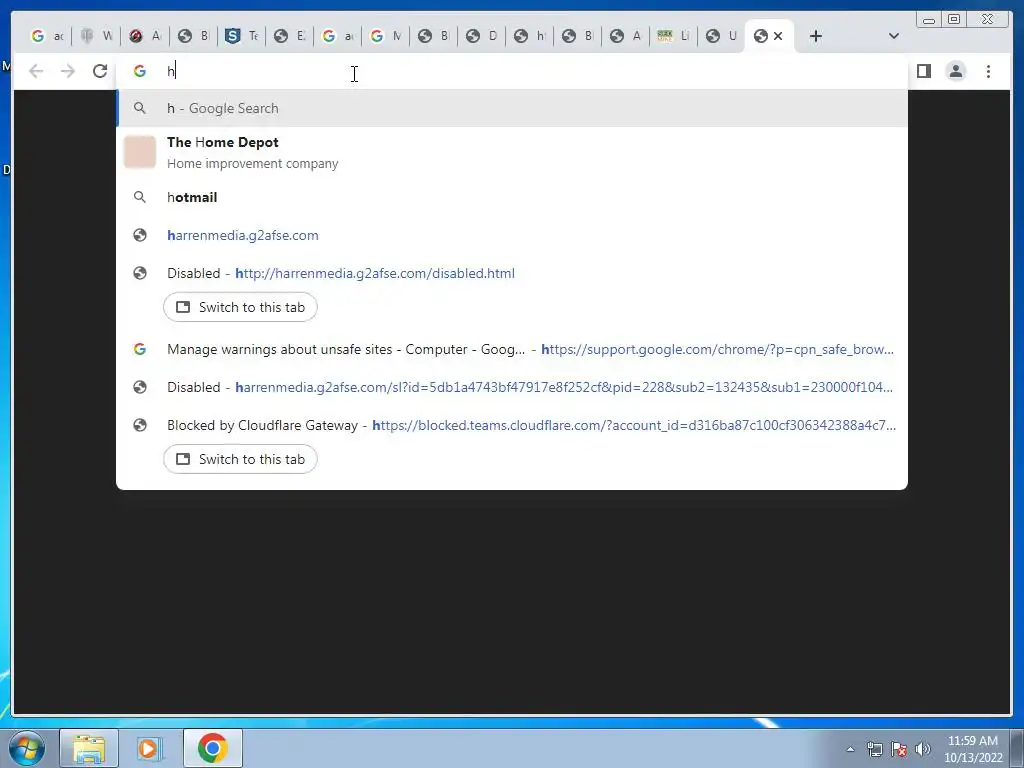Click 'Switch to this tab' under Cloudflare Gateway
The image size is (1024, 768).
240,459
